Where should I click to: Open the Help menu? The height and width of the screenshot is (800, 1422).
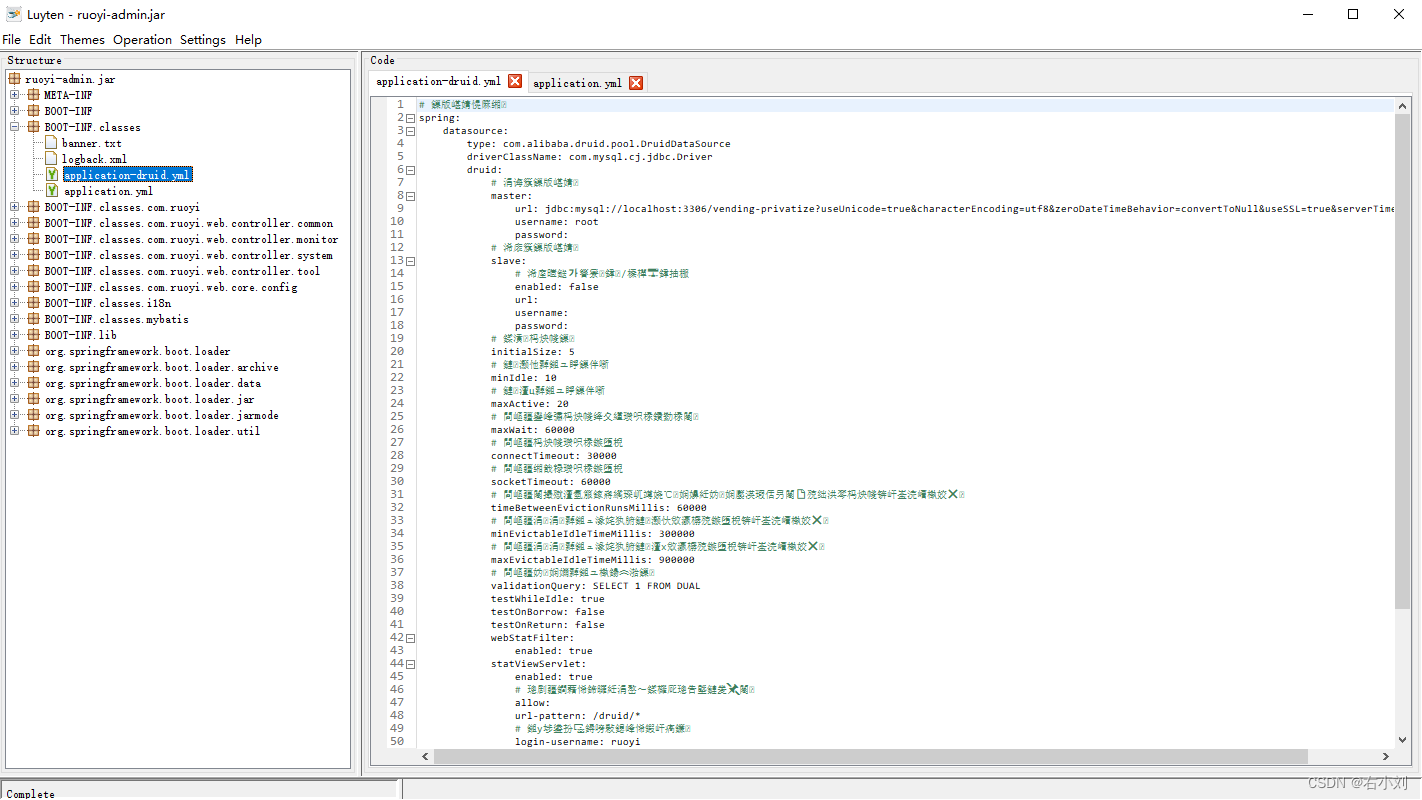click(x=248, y=40)
